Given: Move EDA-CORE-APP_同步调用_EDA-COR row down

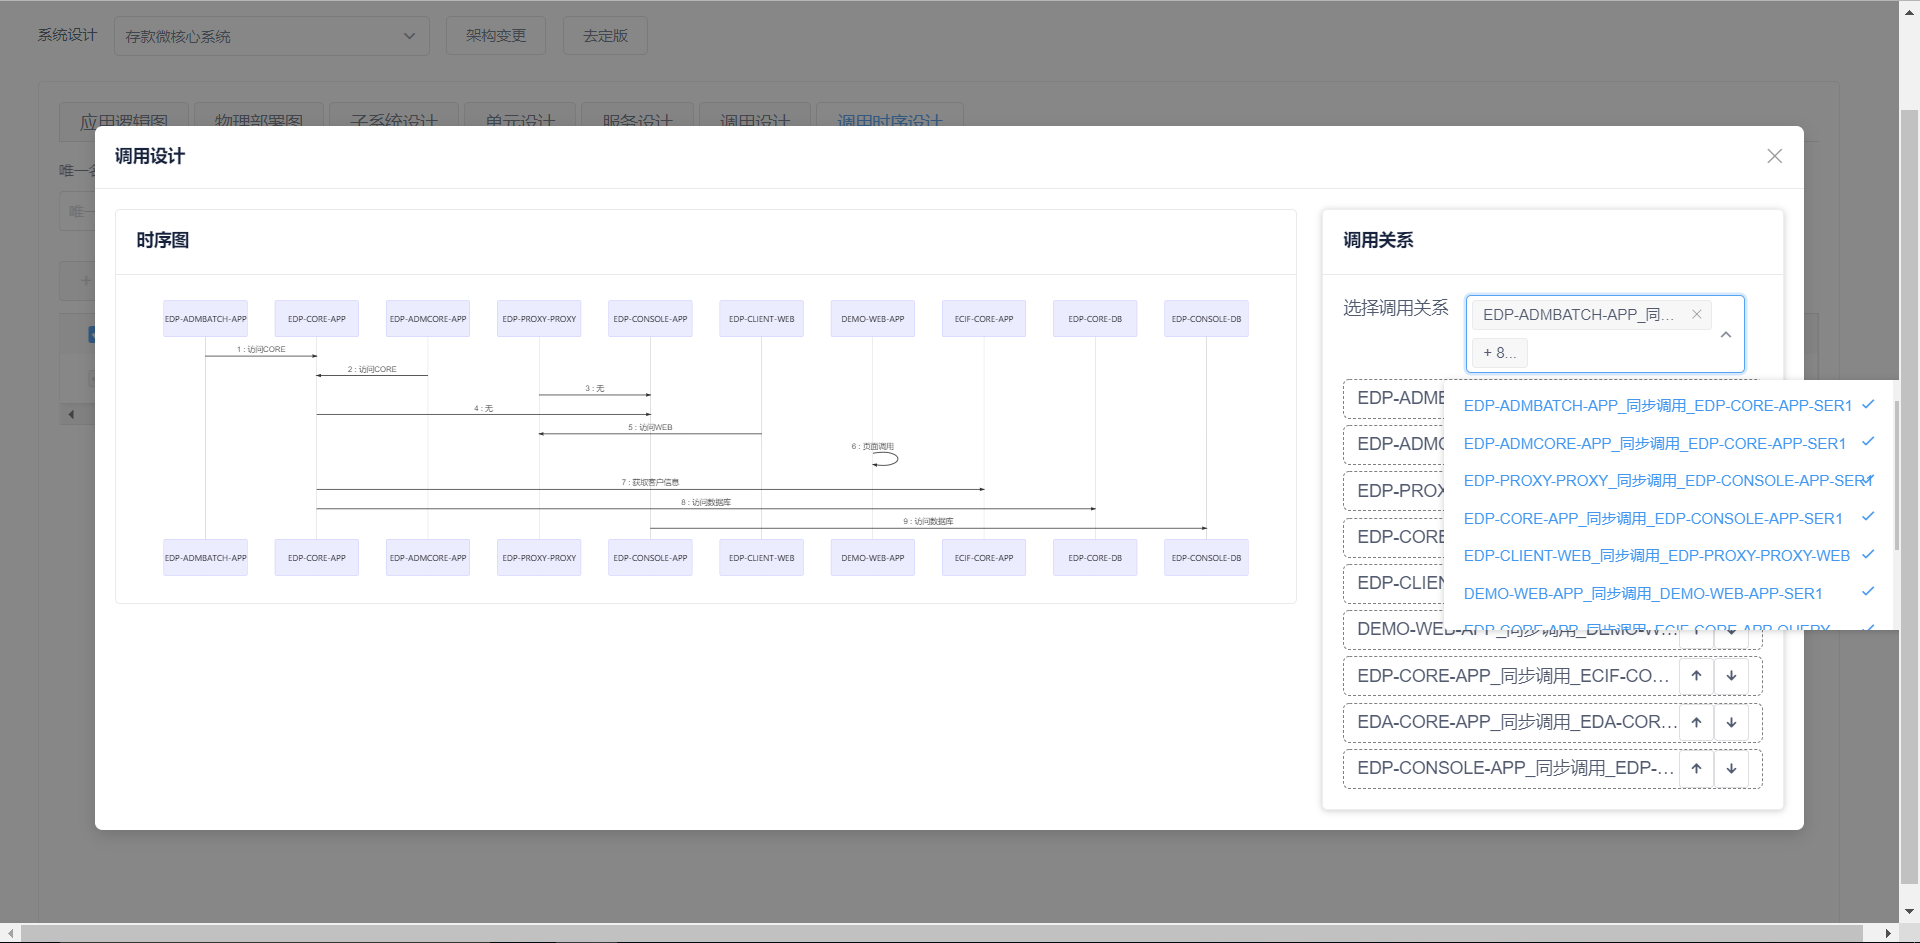Looking at the screenshot, I should (x=1731, y=722).
